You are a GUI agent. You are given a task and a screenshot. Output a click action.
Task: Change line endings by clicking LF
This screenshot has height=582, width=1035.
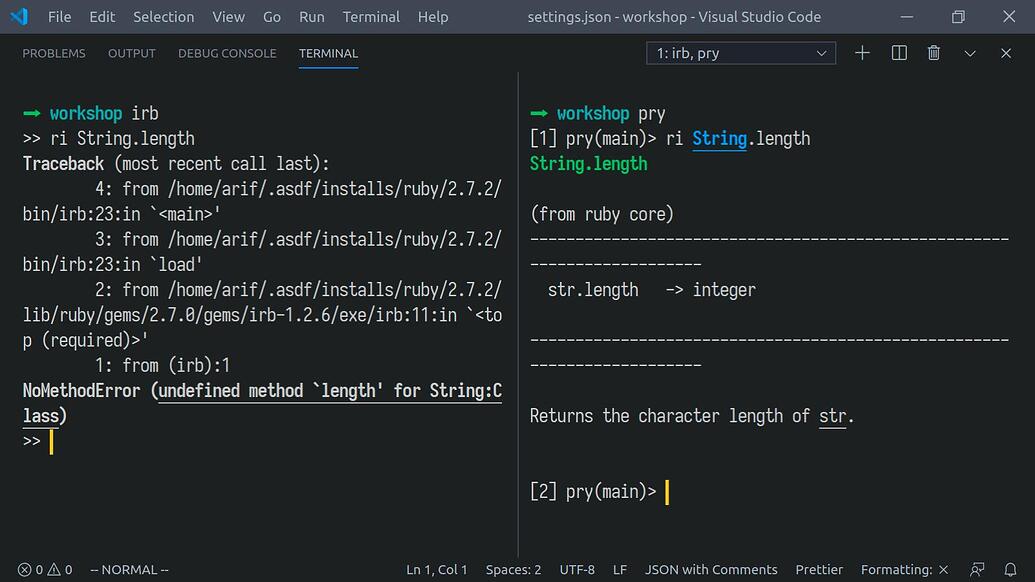click(619, 569)
